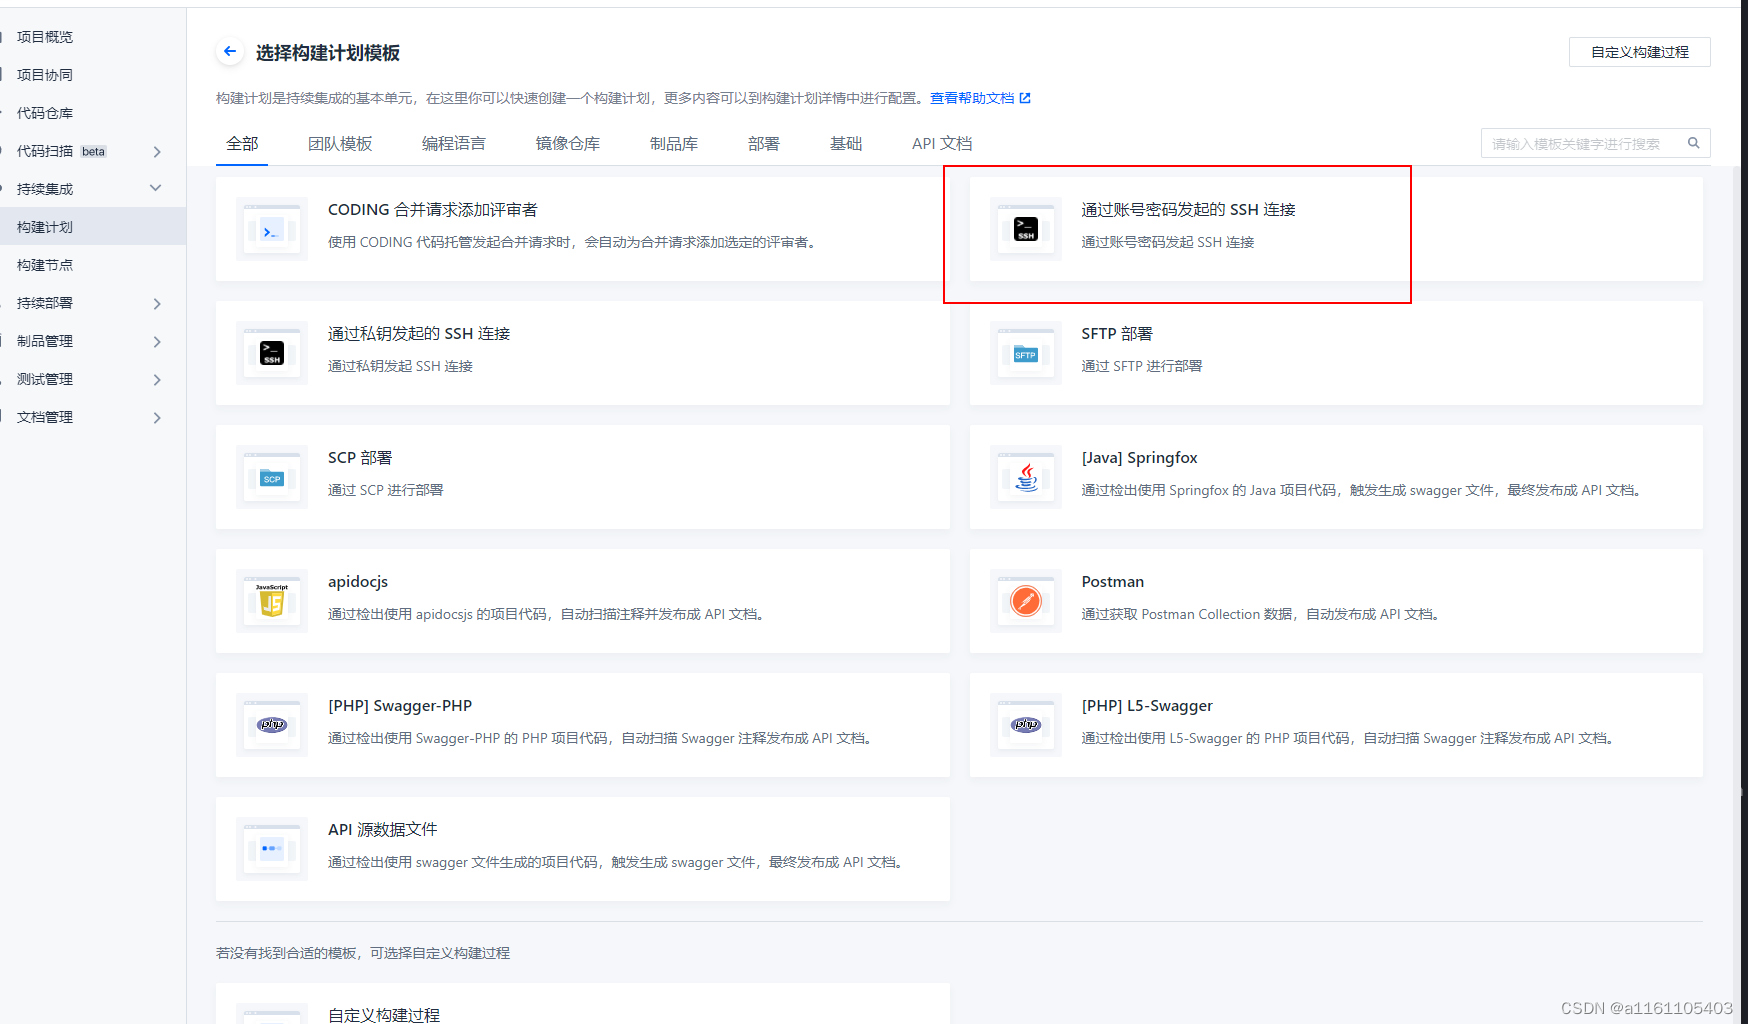Select 构建计划 in the sidebar
The height and width of the screenshot is (1024, 1748).
[93, 227]
